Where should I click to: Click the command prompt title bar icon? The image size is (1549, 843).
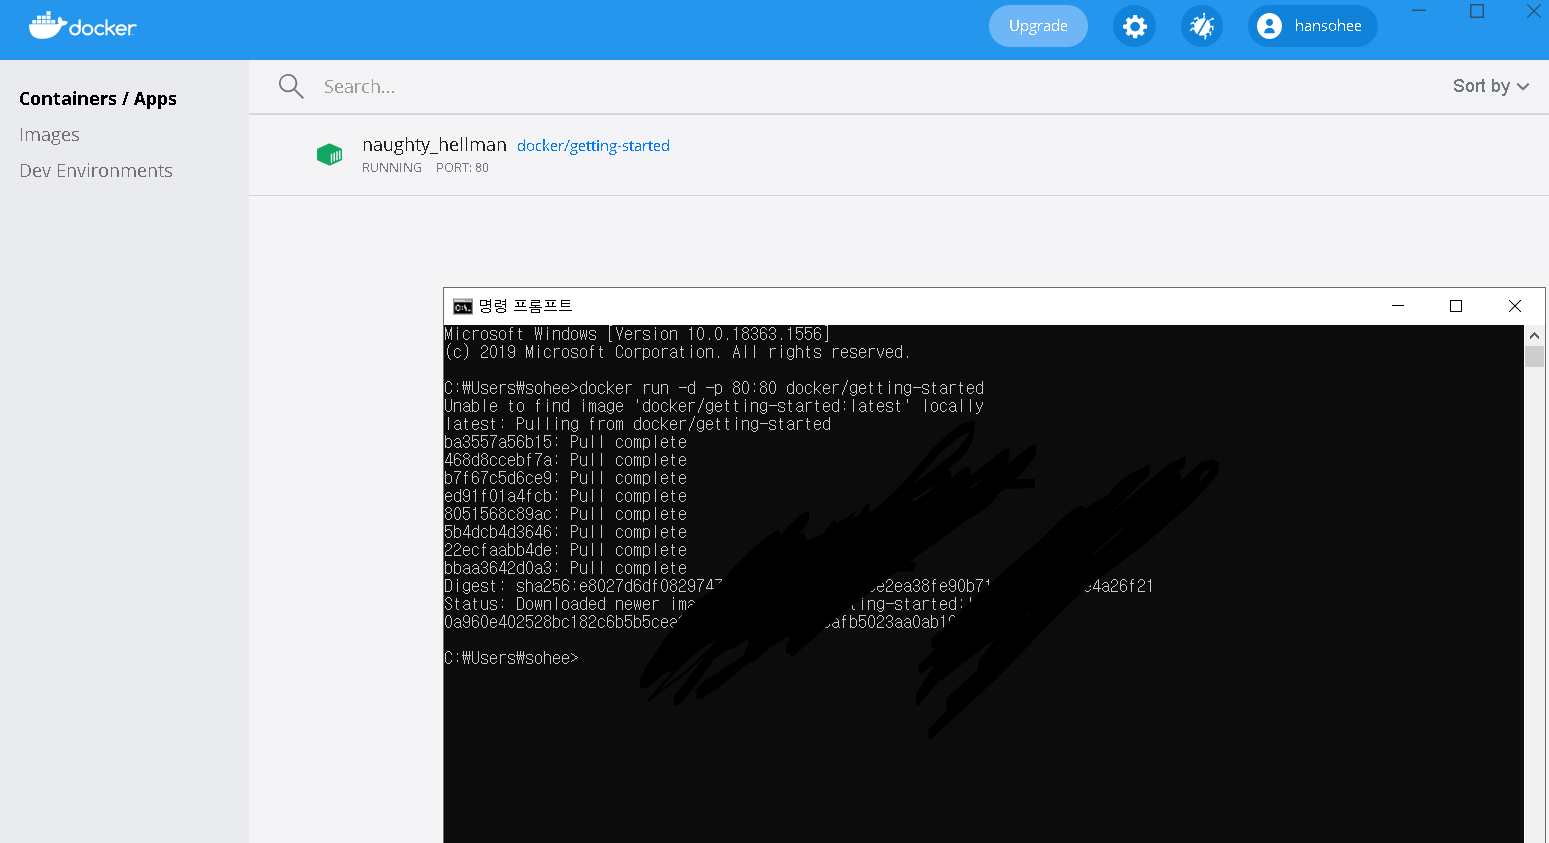(x=462, y=306)
